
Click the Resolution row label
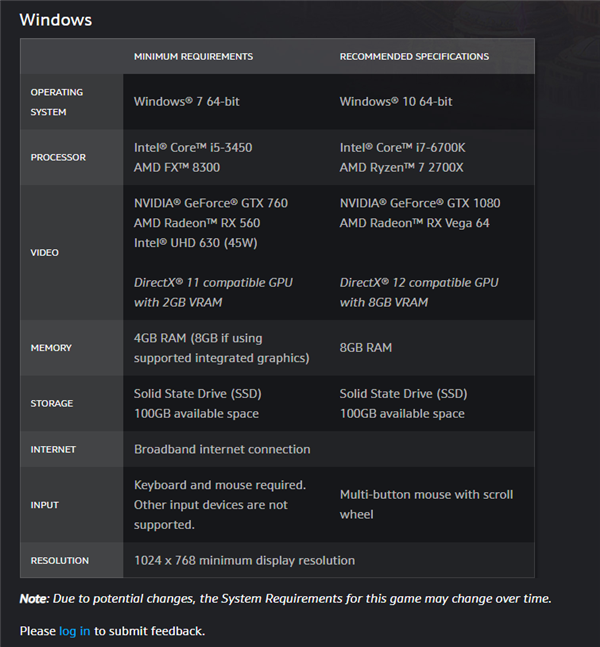60,561
